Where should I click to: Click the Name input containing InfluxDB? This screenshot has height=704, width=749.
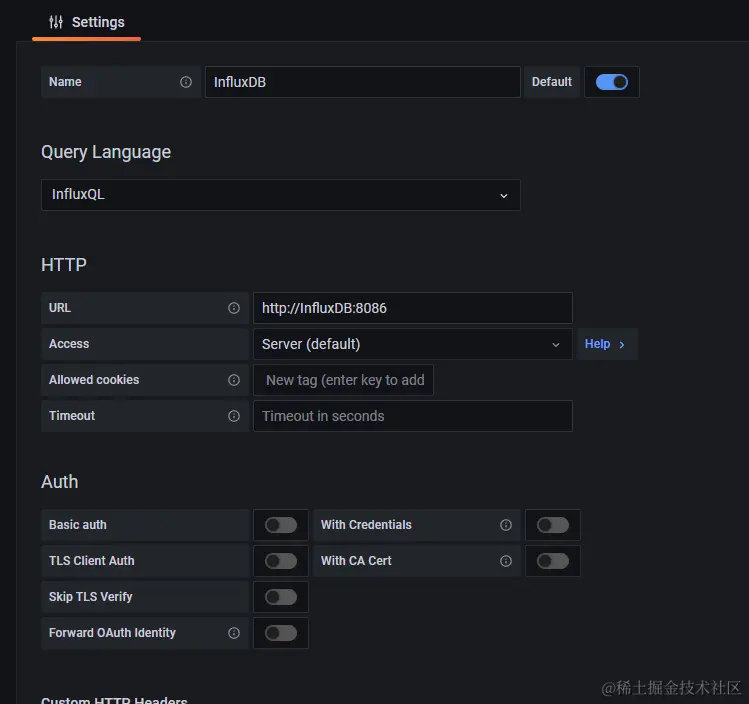click(x=363, y=82)
